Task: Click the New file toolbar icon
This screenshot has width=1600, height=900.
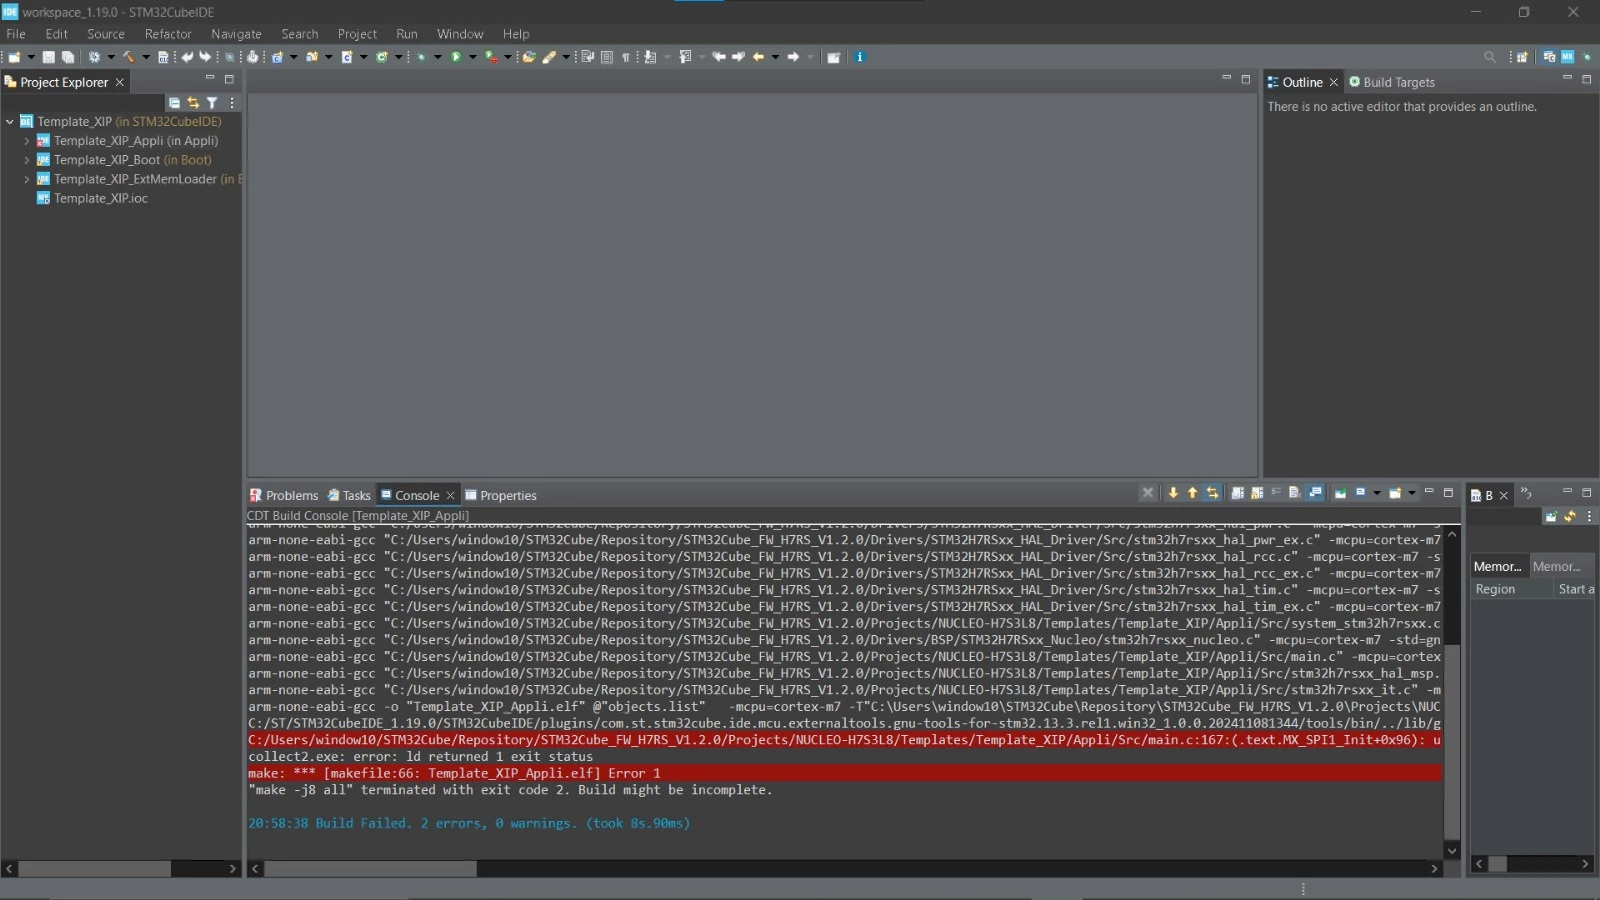Action: click(14, 57)
